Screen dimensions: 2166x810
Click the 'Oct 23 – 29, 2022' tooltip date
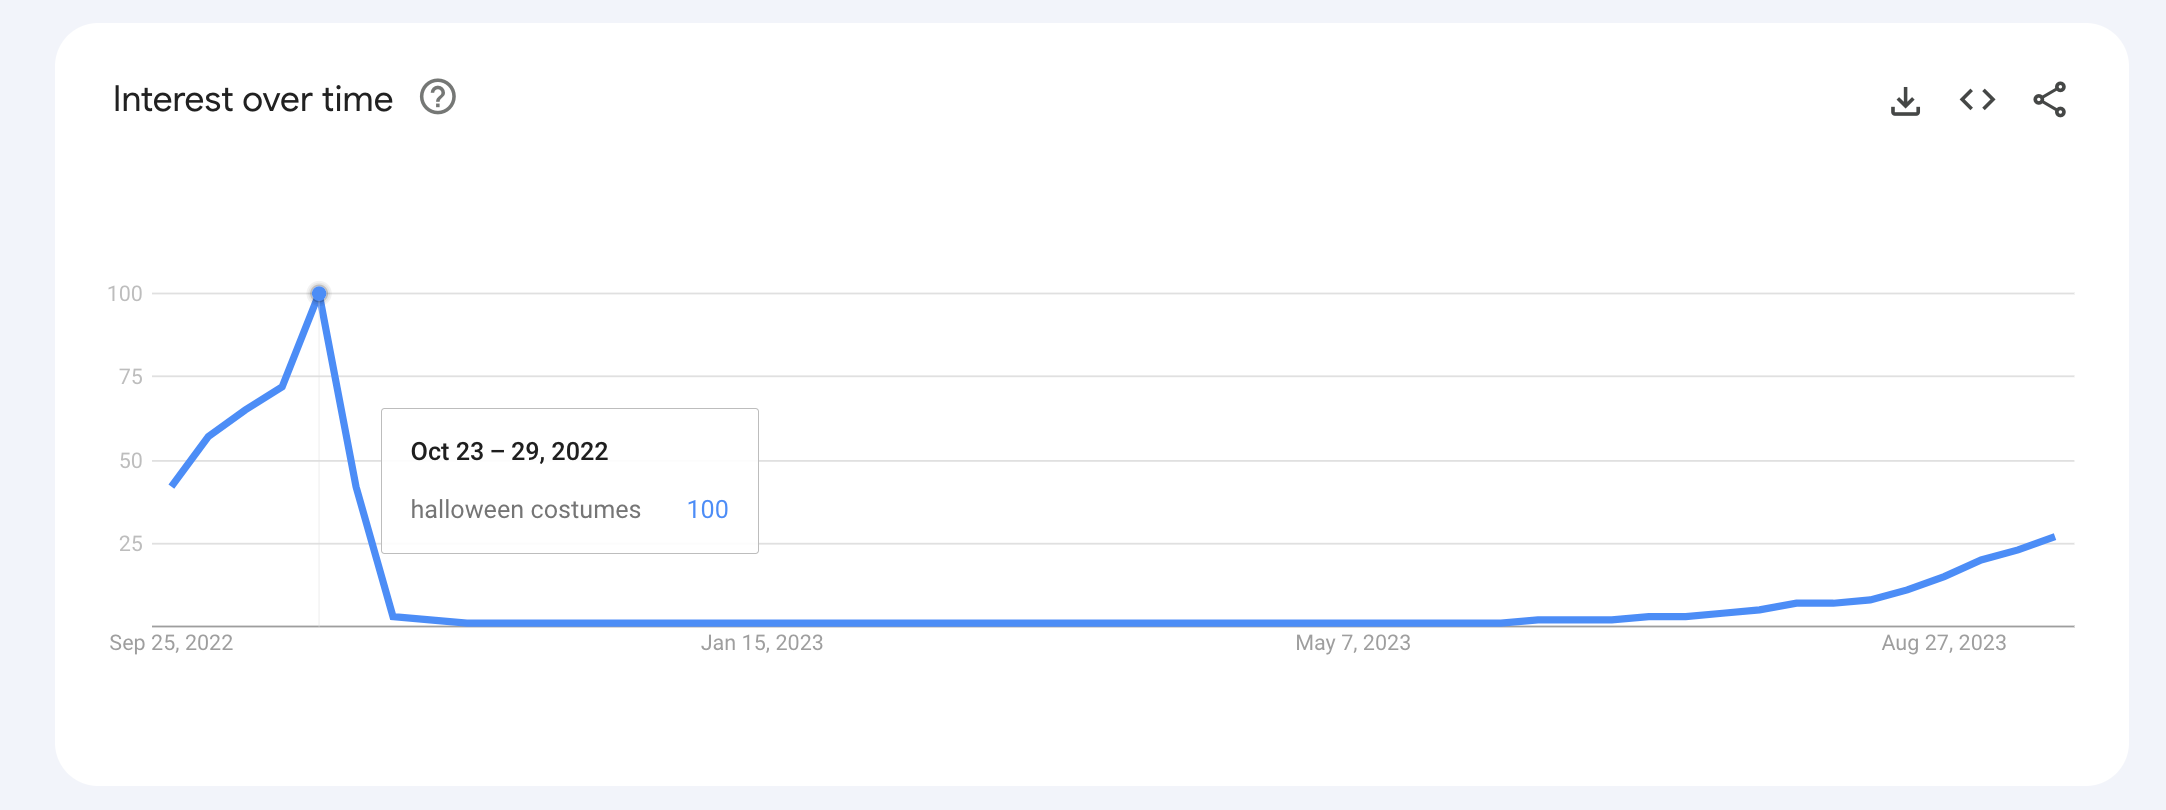[x=509, y=452]
